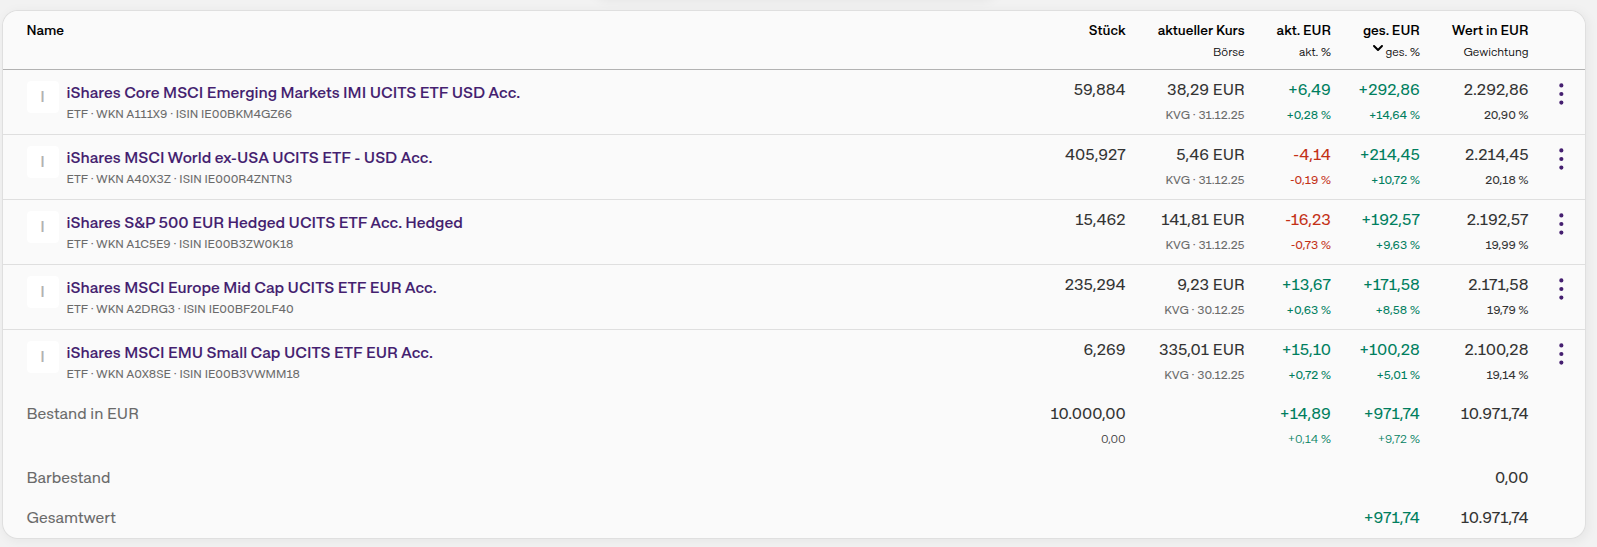The height and width of the screenshot is (547, 1597).
Task: Open iShares S&P 500 EUR Hedged ETF link
Action: pyautogui.click(x=264, y=223)
